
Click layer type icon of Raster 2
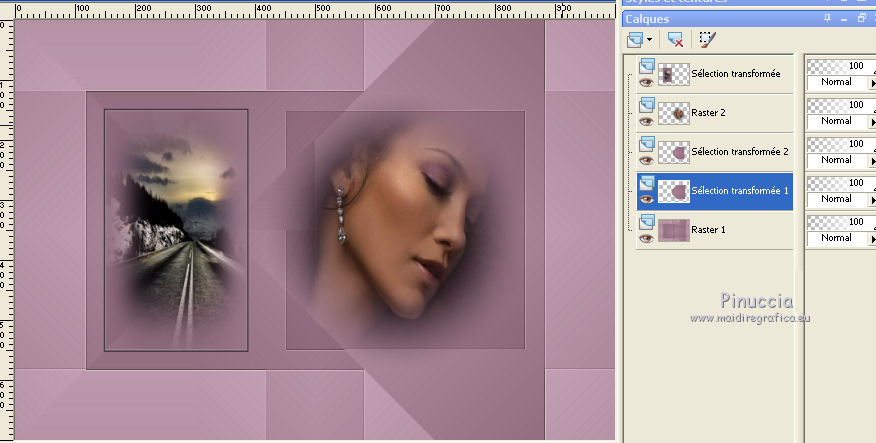click(x=647, y=105)
